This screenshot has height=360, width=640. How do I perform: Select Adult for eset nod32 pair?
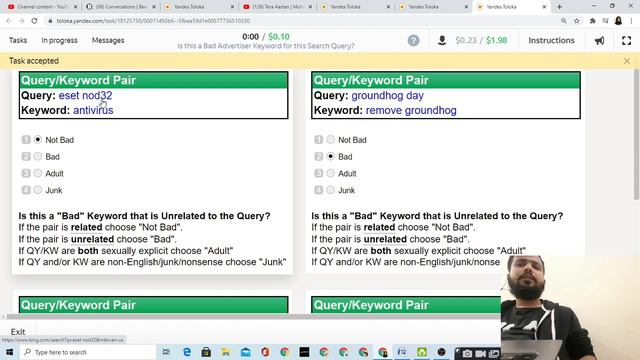[x=38, y=173]
